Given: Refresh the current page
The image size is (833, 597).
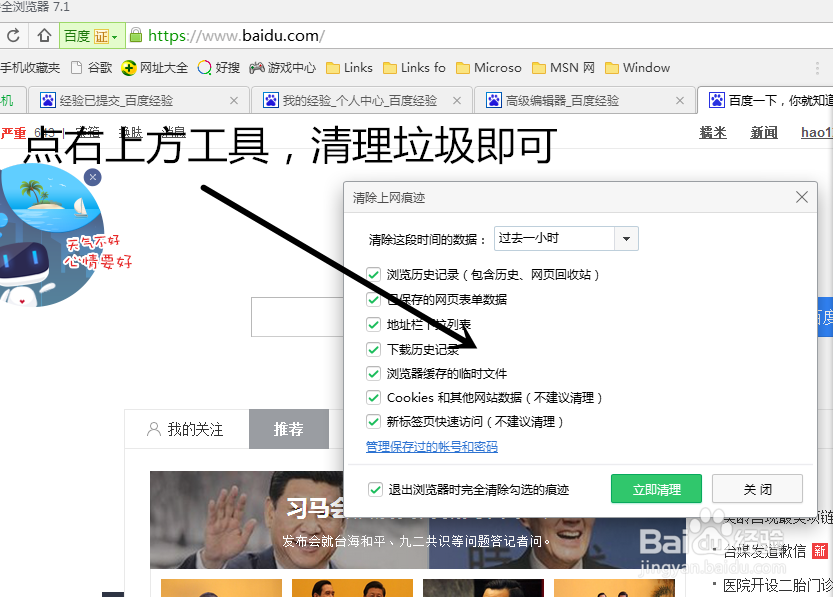Looking at the screenshot, I should pyautogui.click(x=13, y=33).
